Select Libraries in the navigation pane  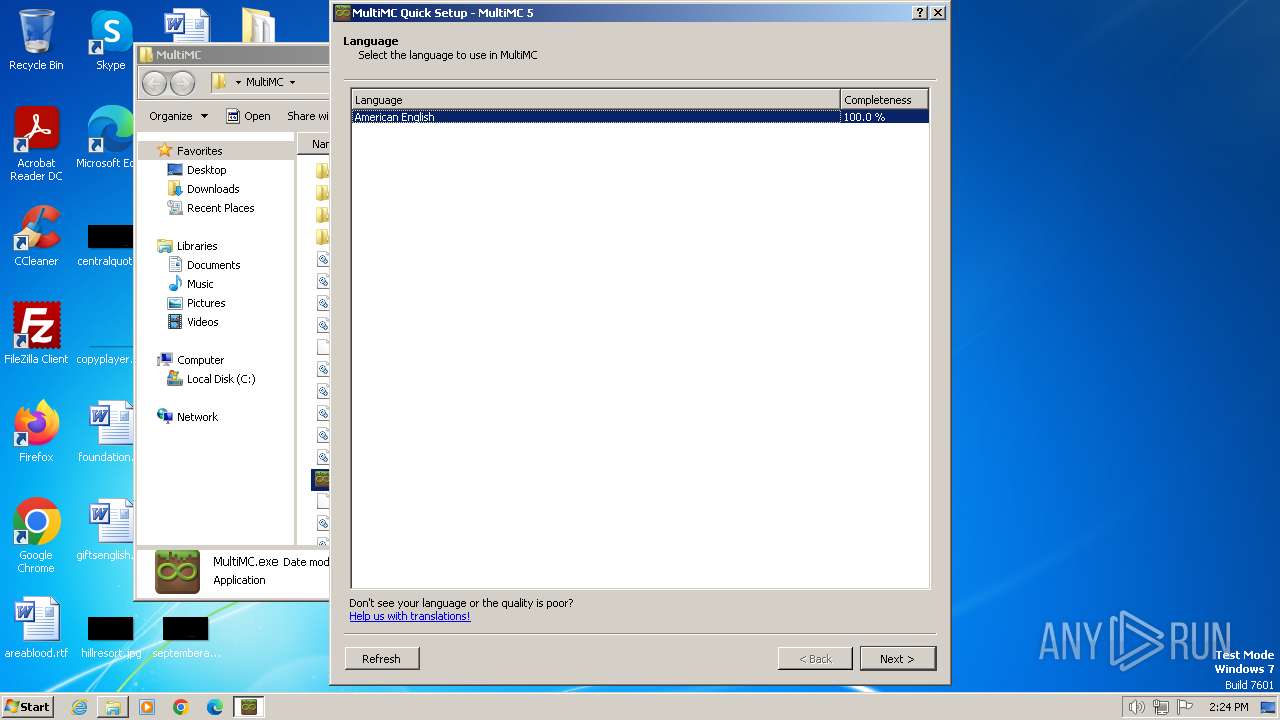(x=197, y=246)
